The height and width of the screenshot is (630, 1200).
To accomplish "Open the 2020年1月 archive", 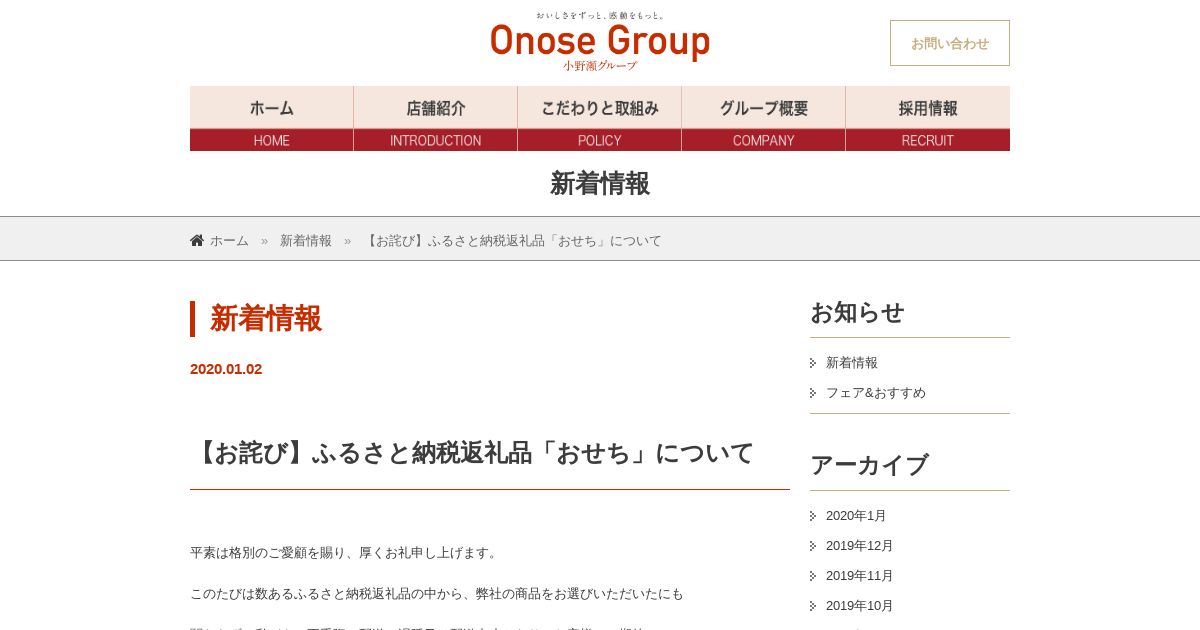I will point(856,516).
